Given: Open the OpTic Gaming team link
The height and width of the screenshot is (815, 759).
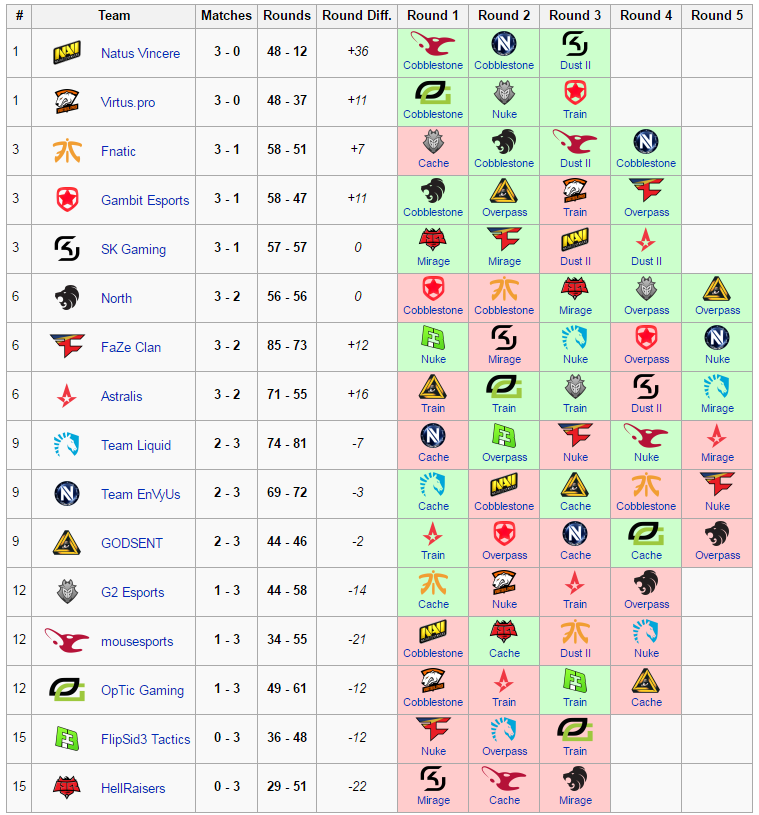Looking at the screenshot, I should tap(142, 690).
